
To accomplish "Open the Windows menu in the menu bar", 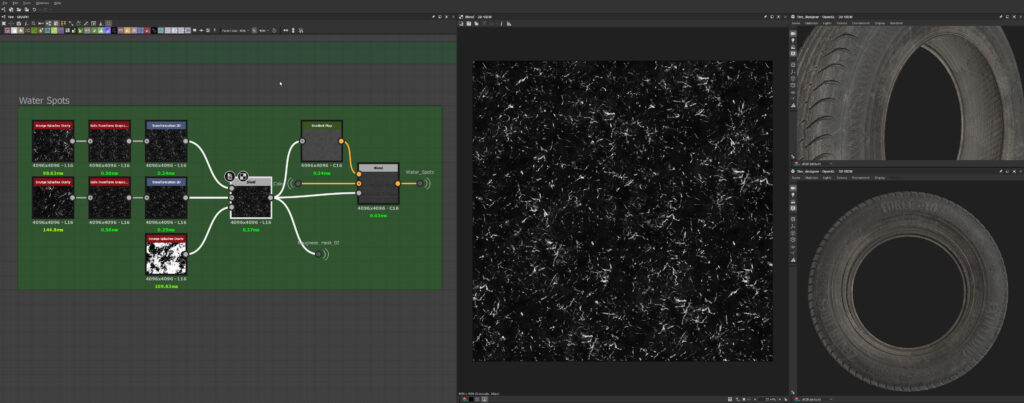I will (41, 3).
